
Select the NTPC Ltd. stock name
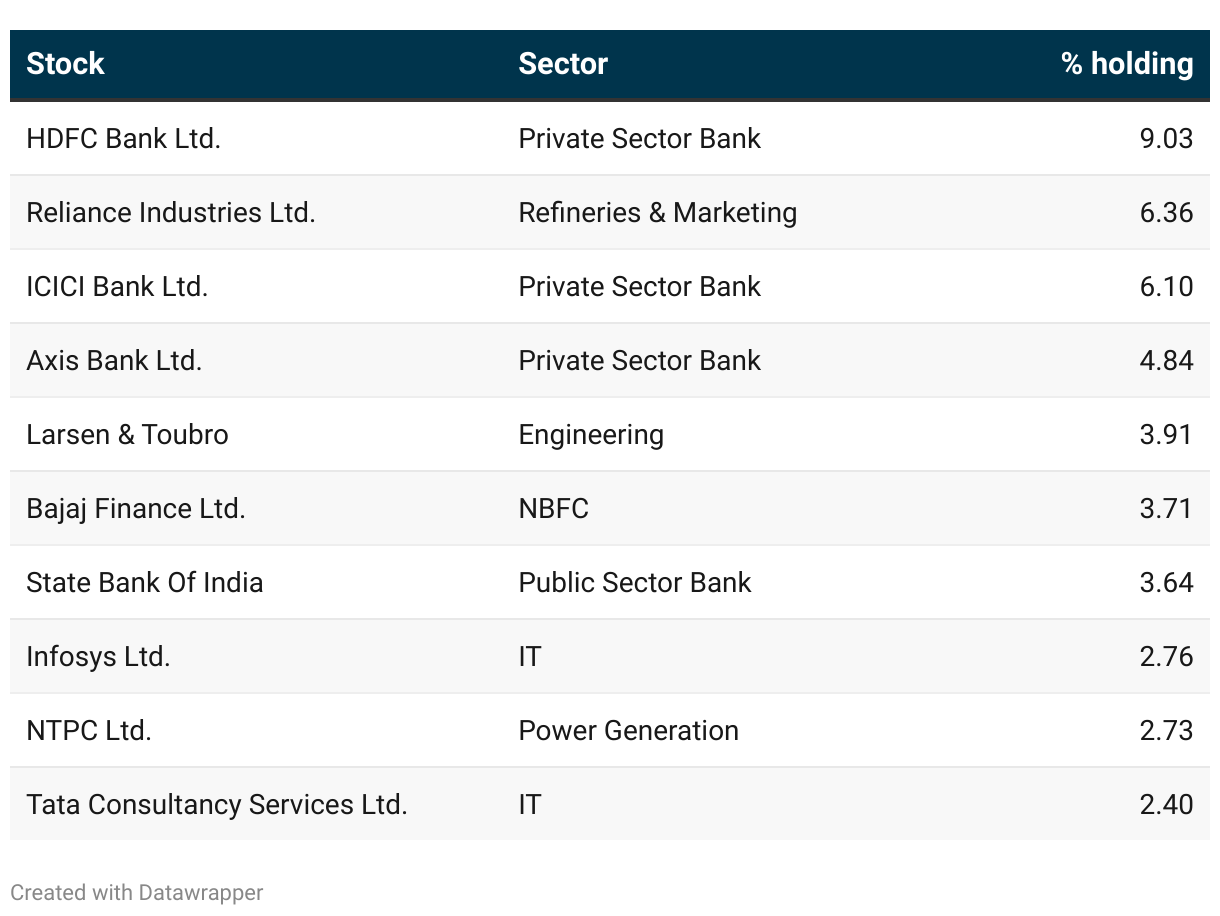89,730
